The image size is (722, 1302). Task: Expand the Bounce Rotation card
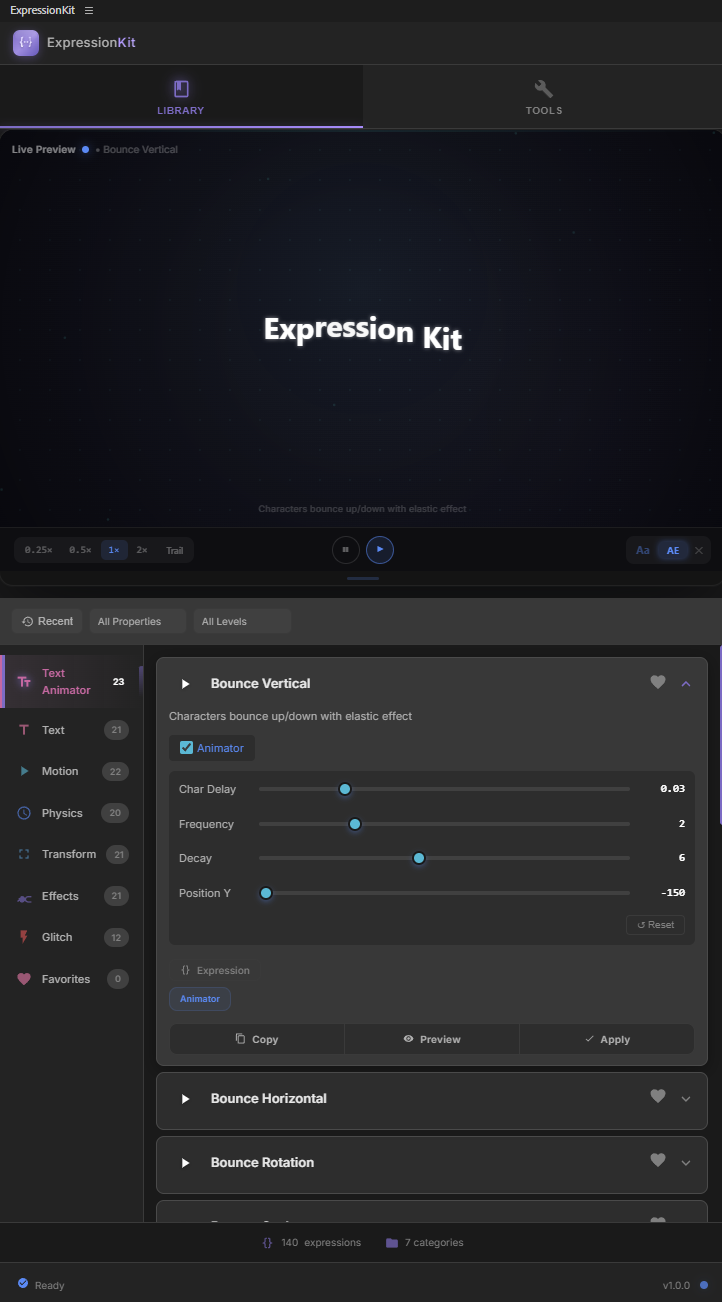coord(686,1163)
